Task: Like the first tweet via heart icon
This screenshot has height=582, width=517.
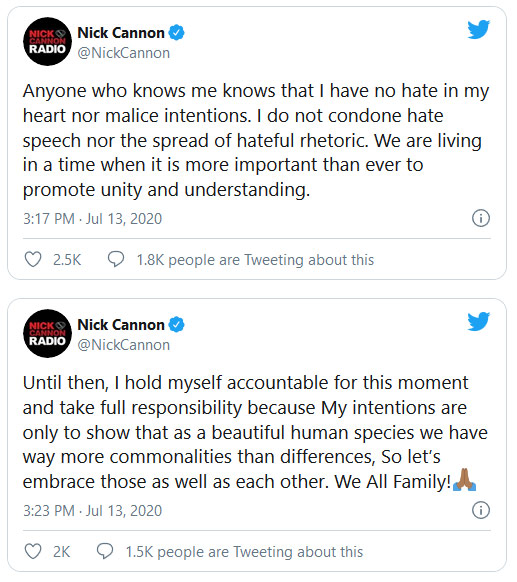Action: (x=33, y=259)
